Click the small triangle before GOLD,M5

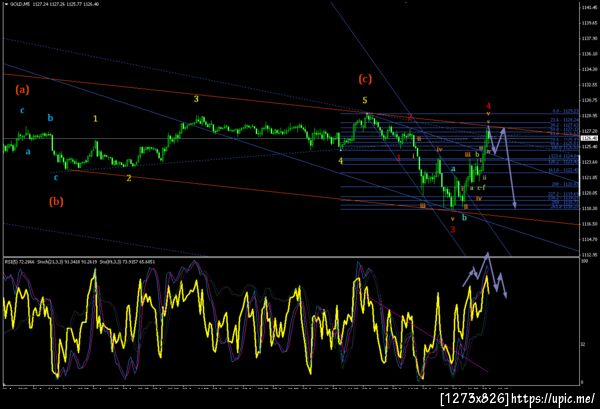(x=6, y=5)
